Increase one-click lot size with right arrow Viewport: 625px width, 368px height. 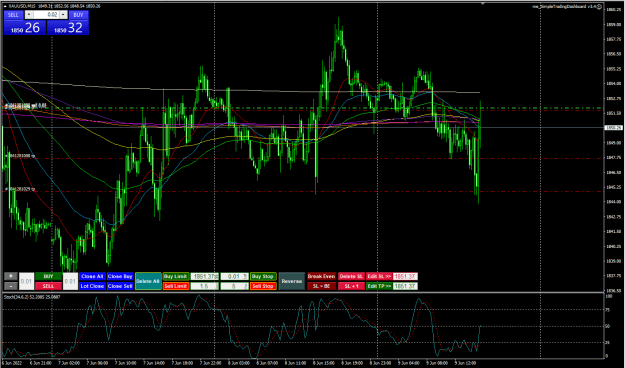[63, 15]
